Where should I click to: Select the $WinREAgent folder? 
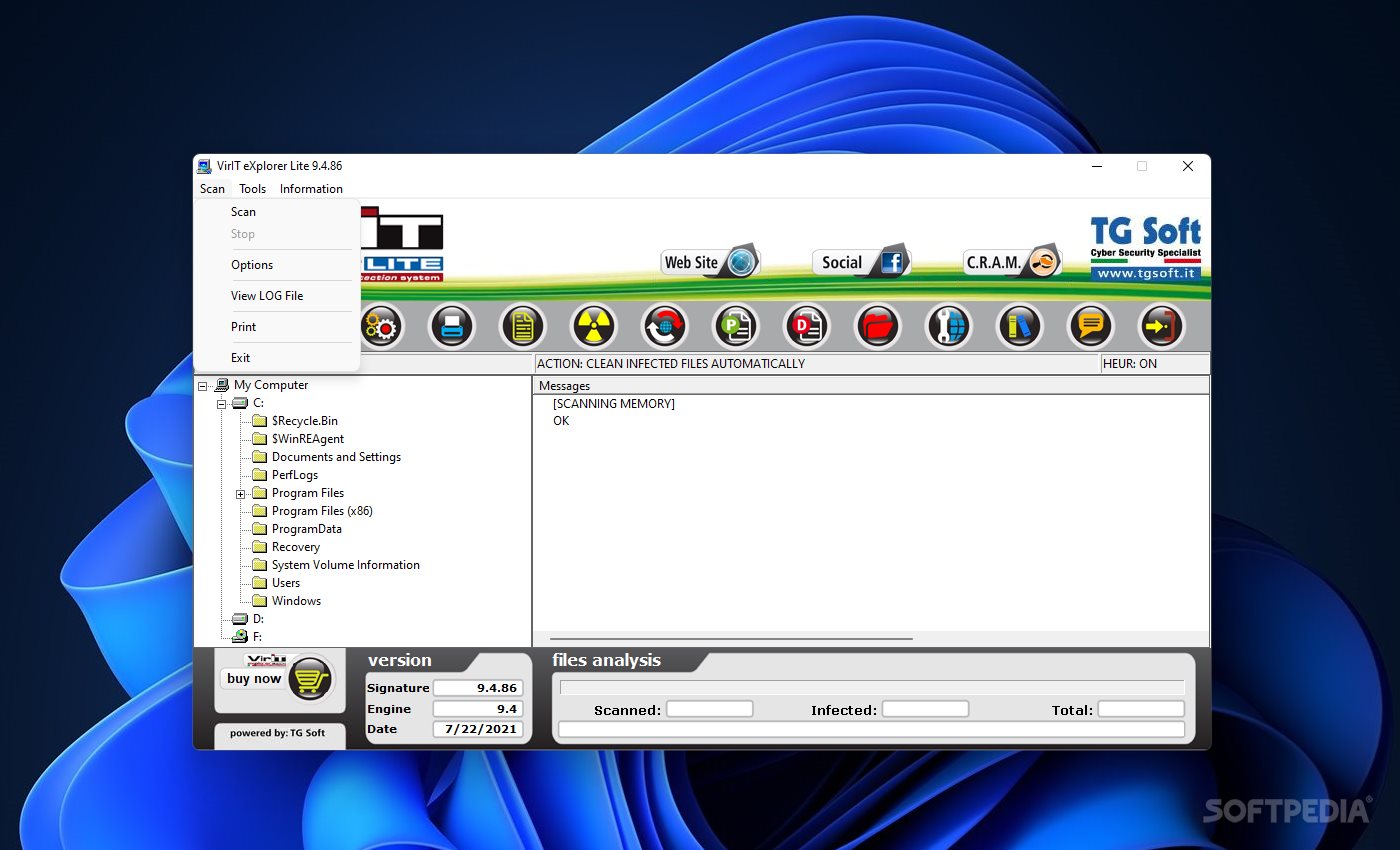(x=308, y=439)
